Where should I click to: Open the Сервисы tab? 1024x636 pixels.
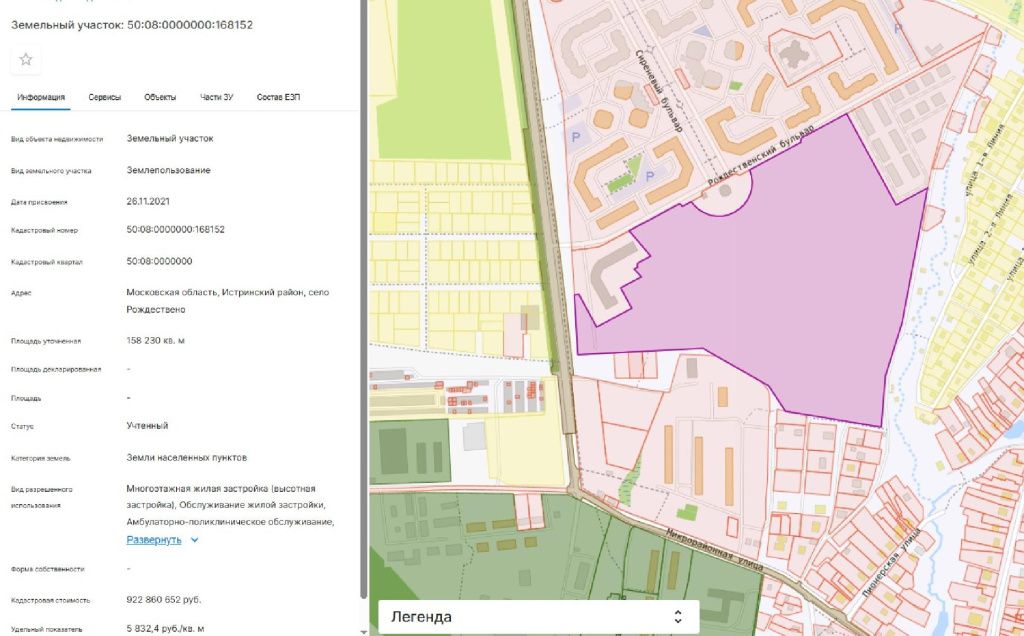(x=105, y=97)
